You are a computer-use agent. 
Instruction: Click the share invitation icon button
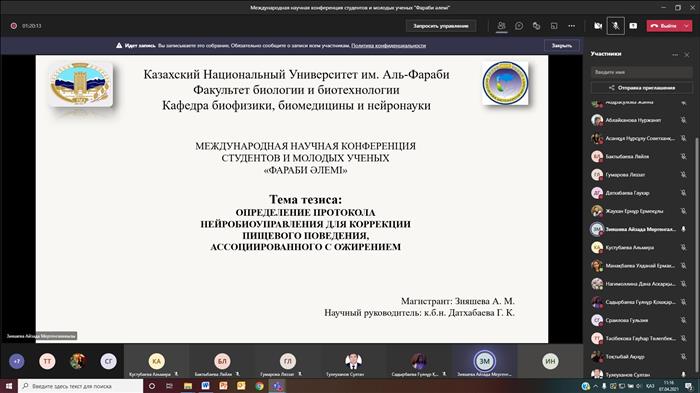click(642, 88)
